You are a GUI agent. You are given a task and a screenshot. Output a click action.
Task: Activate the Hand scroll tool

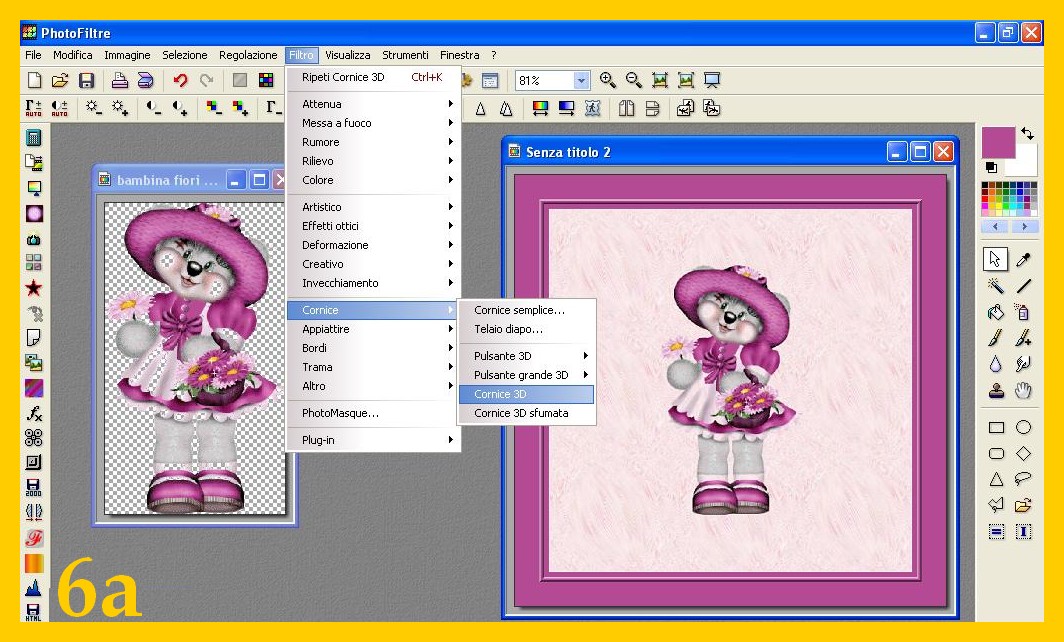1023,390
